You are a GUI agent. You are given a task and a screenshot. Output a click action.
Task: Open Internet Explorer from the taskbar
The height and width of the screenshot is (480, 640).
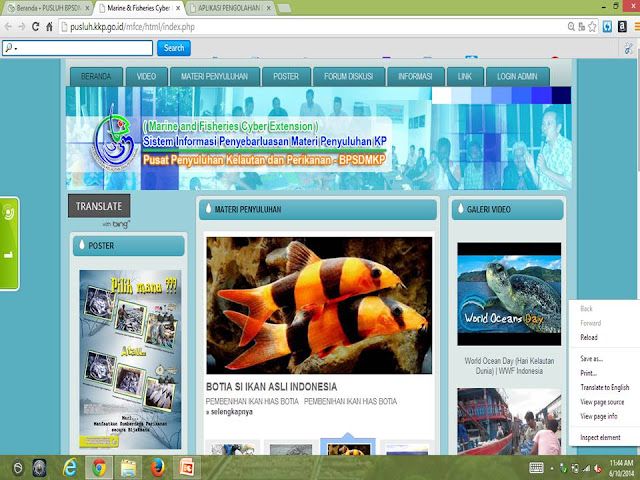coord(70,467)
